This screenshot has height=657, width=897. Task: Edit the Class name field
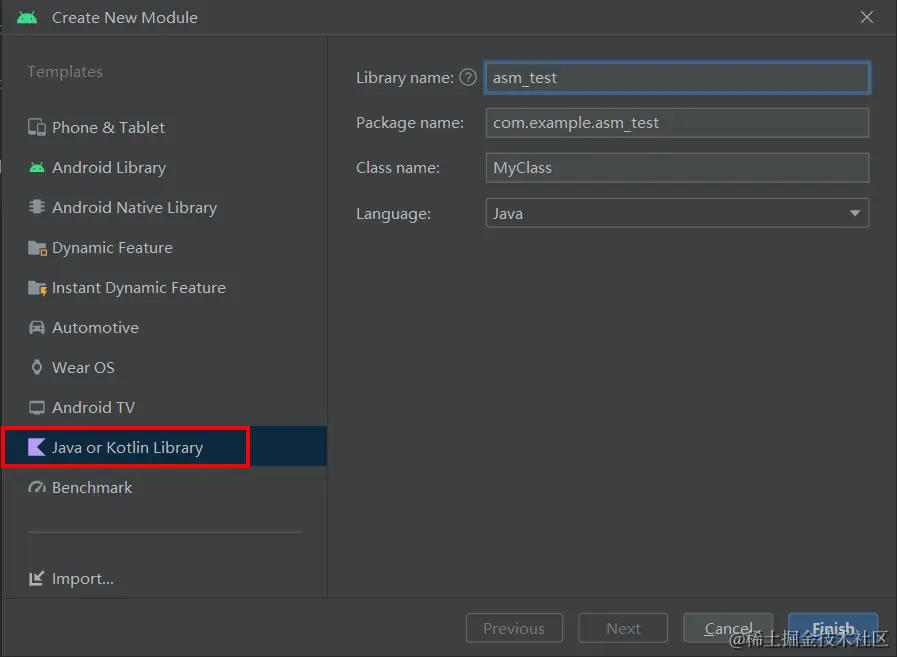point(677,168)
